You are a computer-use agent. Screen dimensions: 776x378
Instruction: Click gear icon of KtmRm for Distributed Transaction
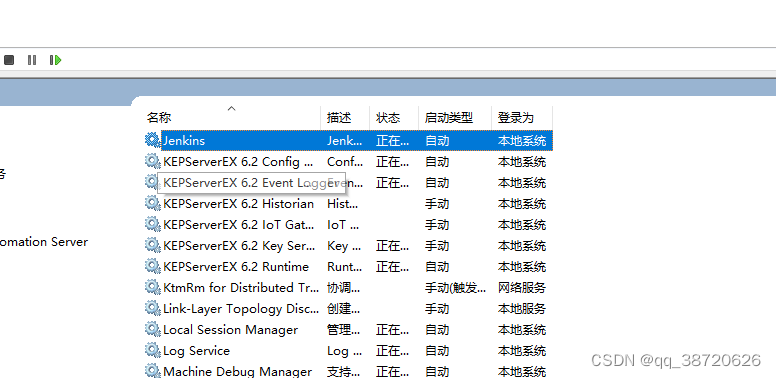[152, 286]
